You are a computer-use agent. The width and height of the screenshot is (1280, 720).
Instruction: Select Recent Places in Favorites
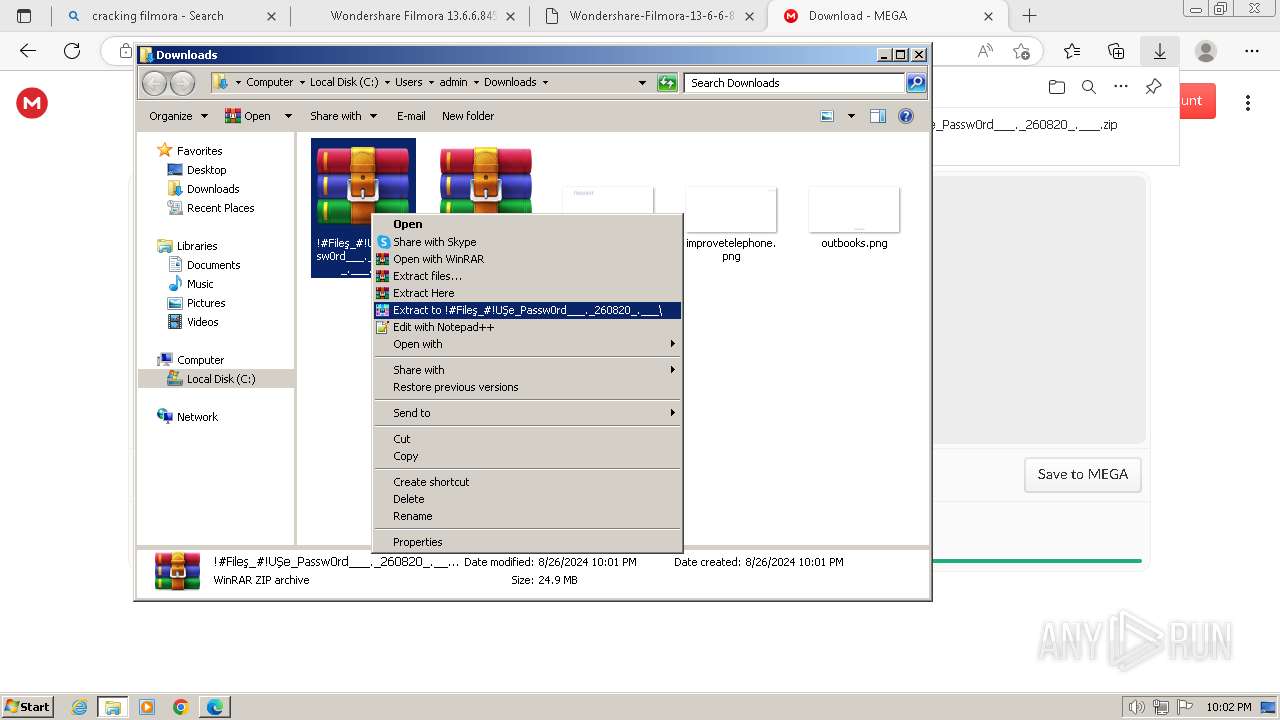(220, 208)
